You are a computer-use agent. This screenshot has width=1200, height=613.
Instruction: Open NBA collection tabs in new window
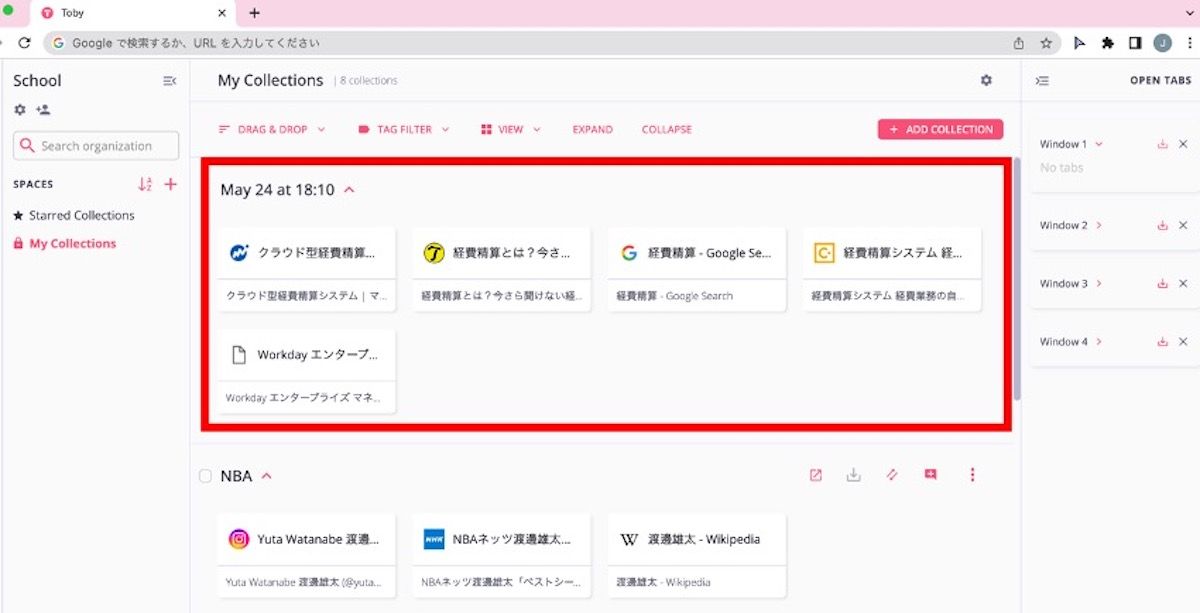tap(815, 476)
